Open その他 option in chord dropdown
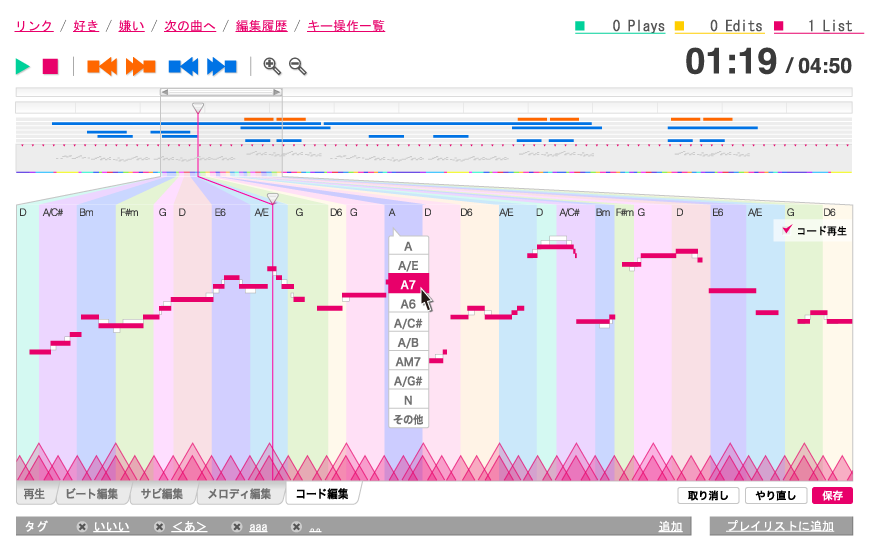 408,419
